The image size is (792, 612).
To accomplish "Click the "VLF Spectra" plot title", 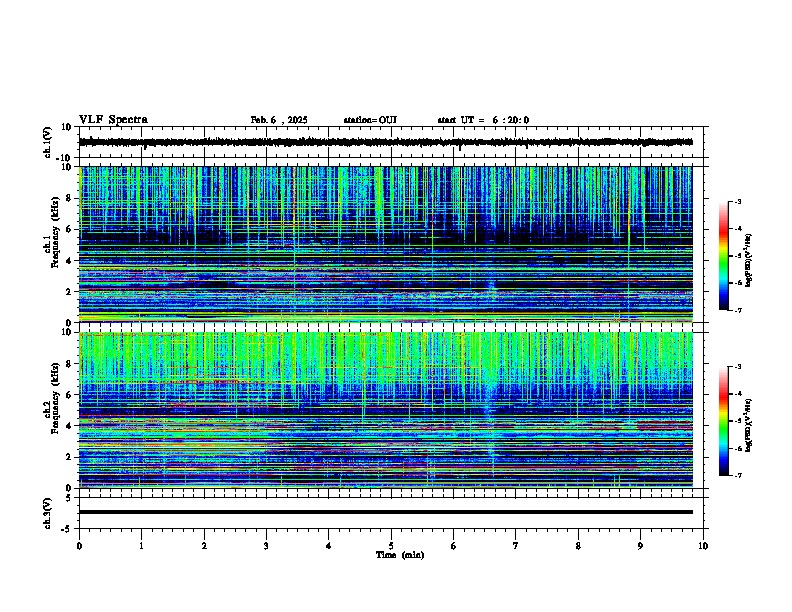I will click(113, 120).
